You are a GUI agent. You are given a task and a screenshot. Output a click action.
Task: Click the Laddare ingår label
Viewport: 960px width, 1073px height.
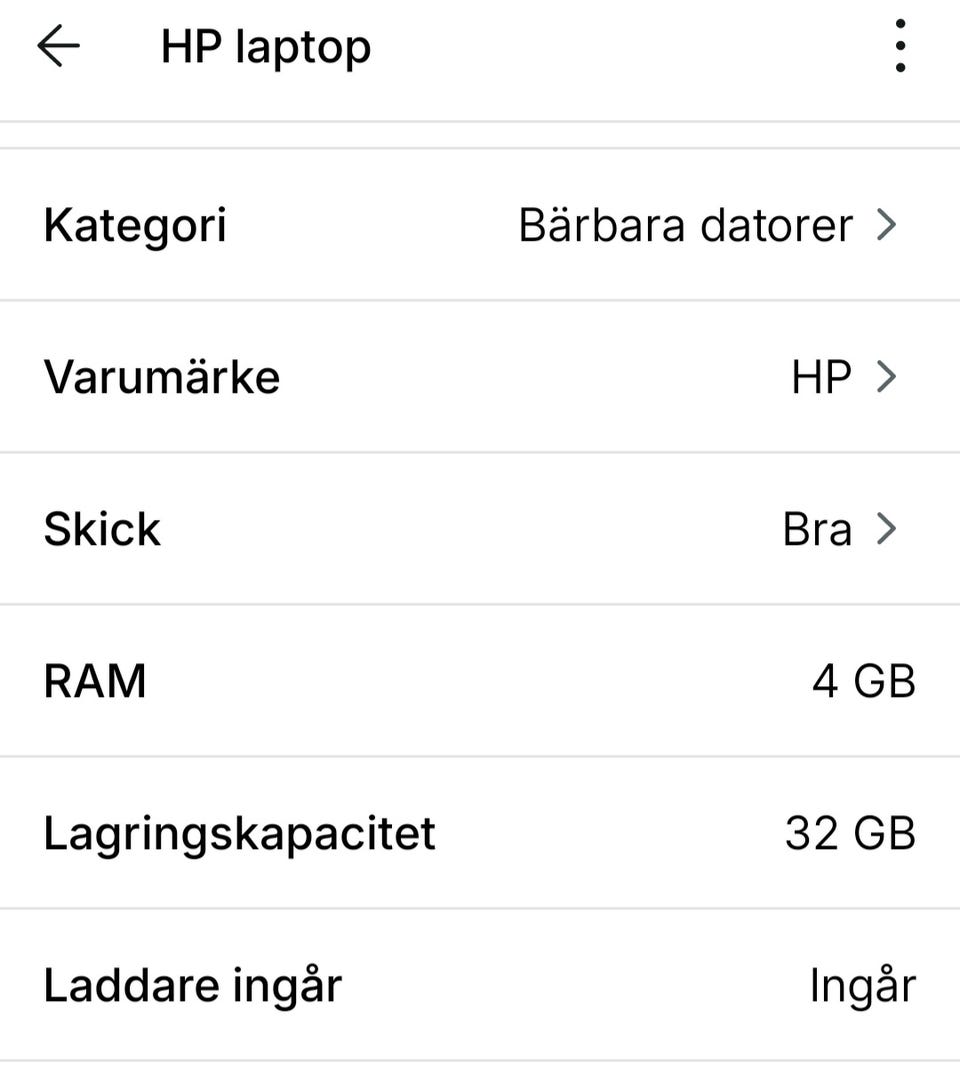tap(192, 985)
